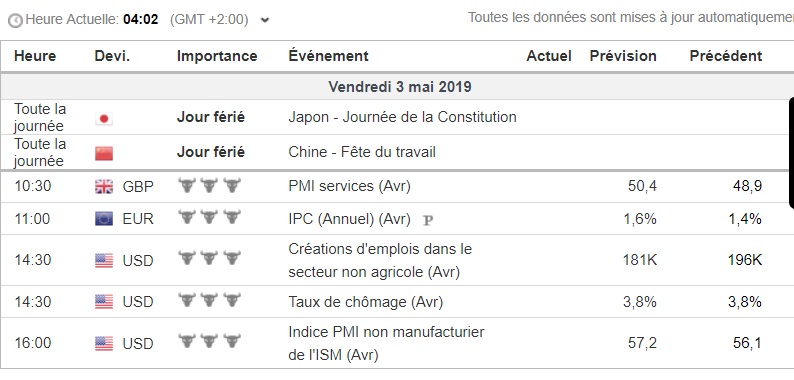
Task: Click the China flag icon
Action: tap(104, 154)
